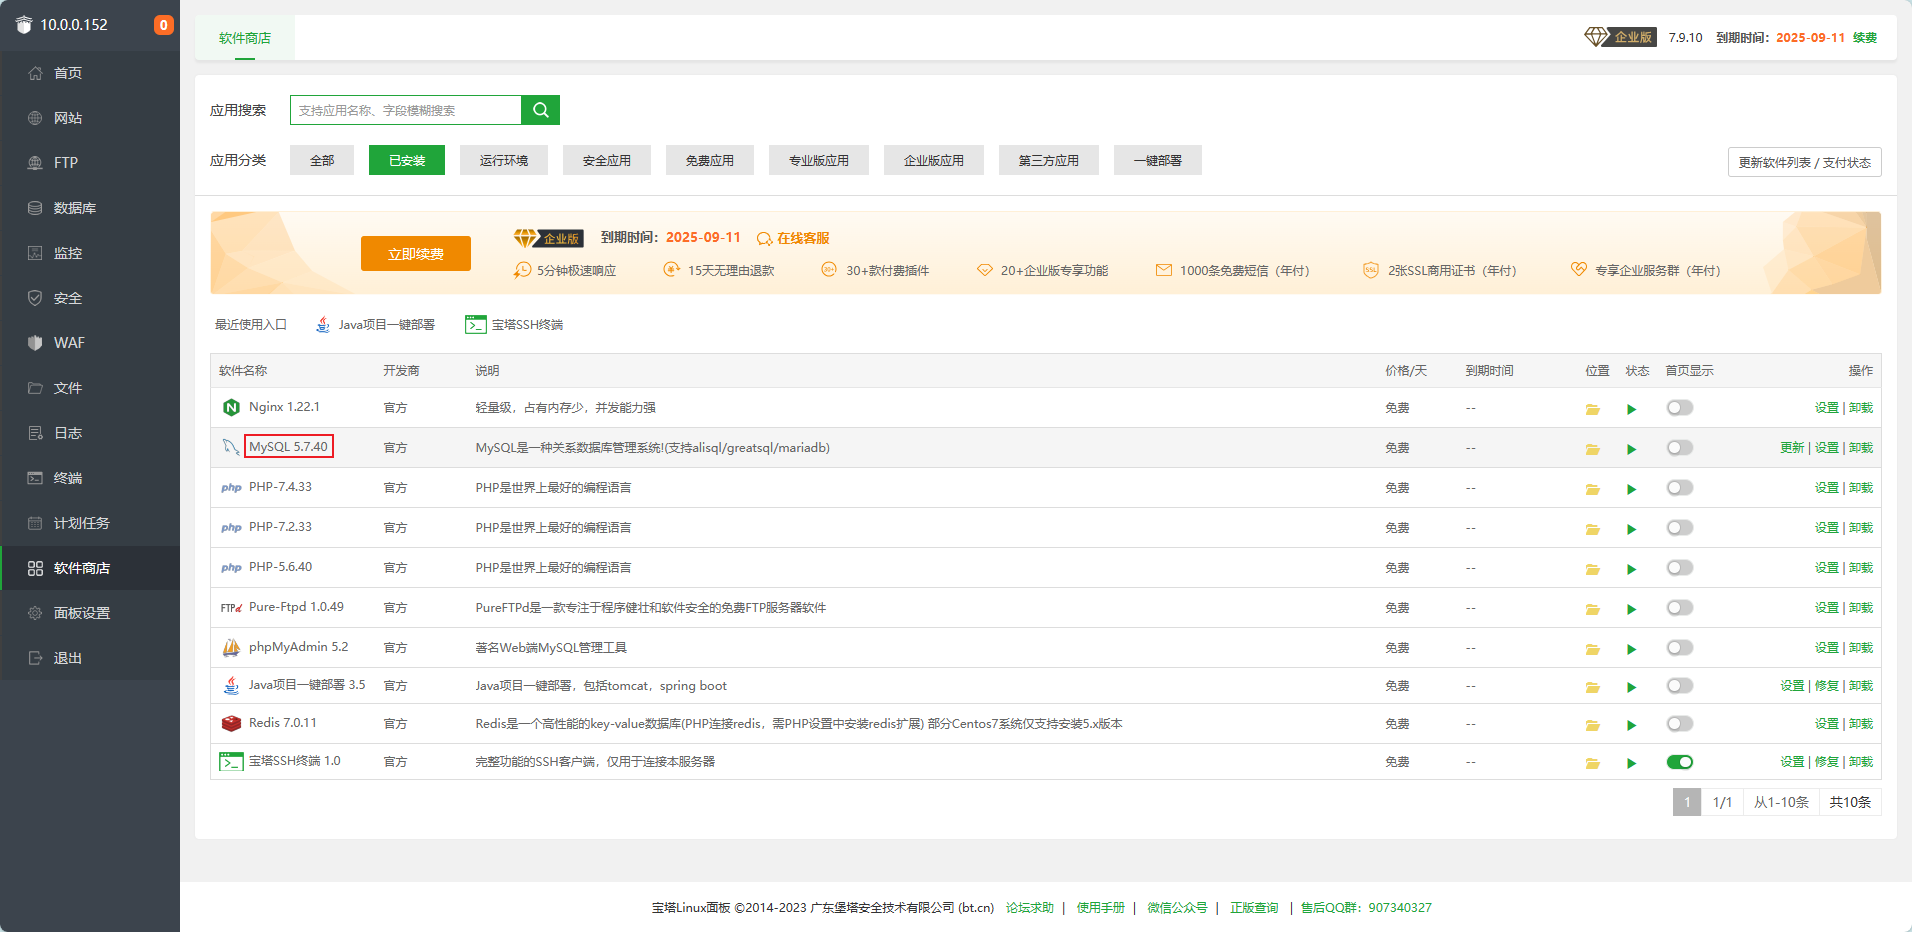Click the green search magnifier button
This screenshot has height=932, width=1912.
tap(540, 110)
